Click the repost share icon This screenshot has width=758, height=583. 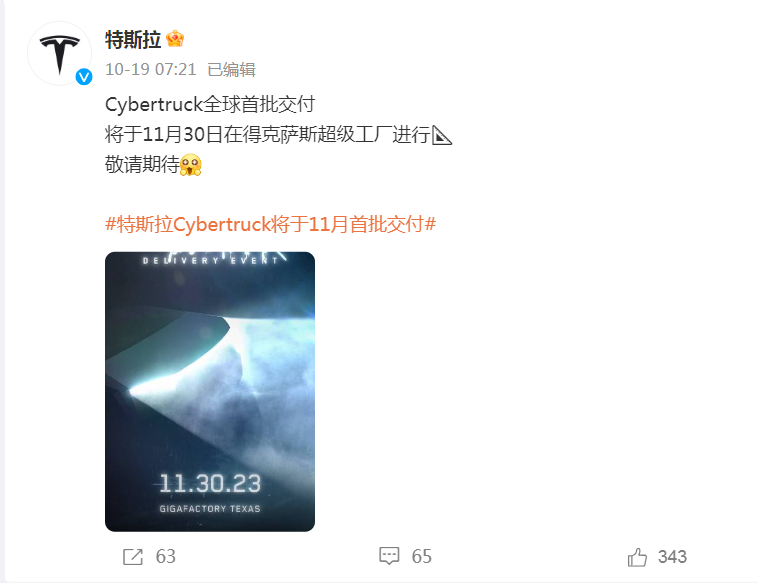tap(132, 557)
